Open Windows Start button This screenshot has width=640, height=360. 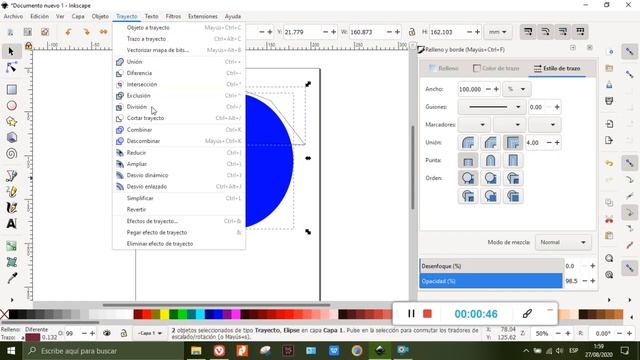click(x=11, y=351)
